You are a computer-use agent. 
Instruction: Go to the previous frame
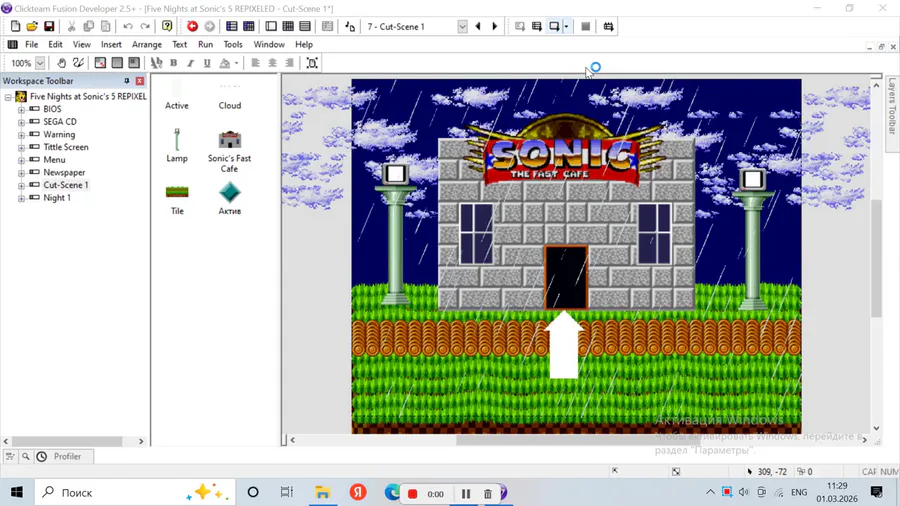(478, 26)
